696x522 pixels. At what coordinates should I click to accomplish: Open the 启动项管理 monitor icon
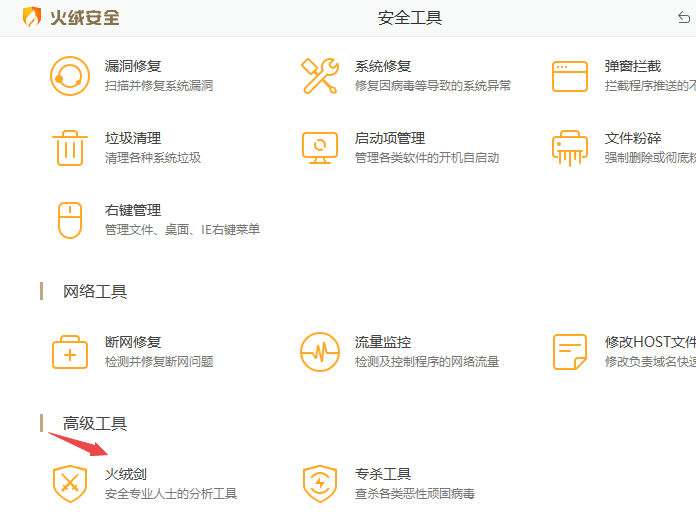coord(320,148)
